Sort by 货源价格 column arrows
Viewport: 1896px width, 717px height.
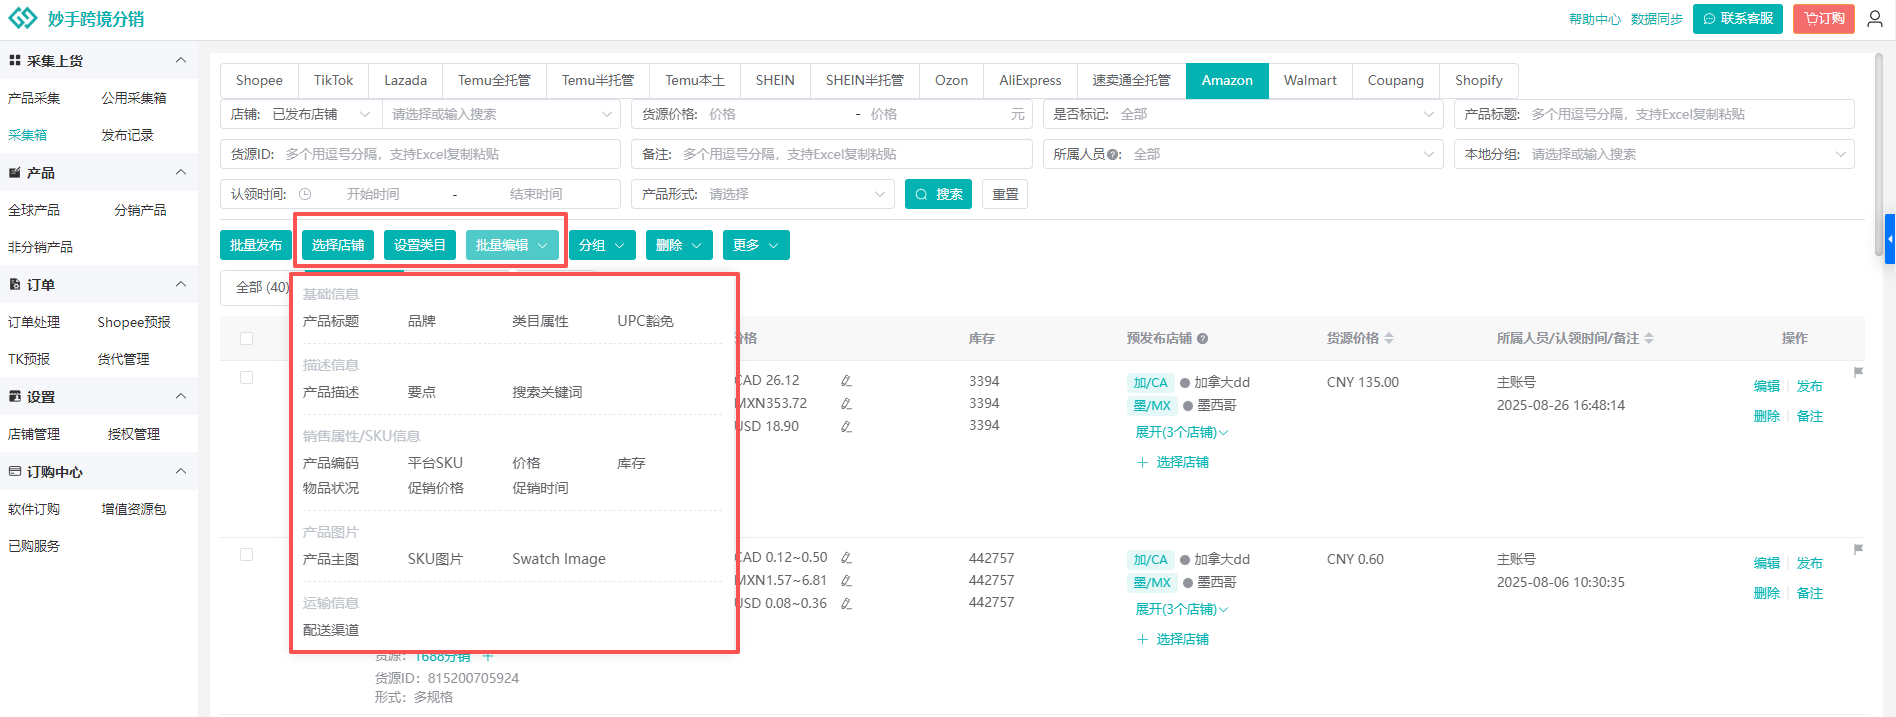pos(1389,339)
